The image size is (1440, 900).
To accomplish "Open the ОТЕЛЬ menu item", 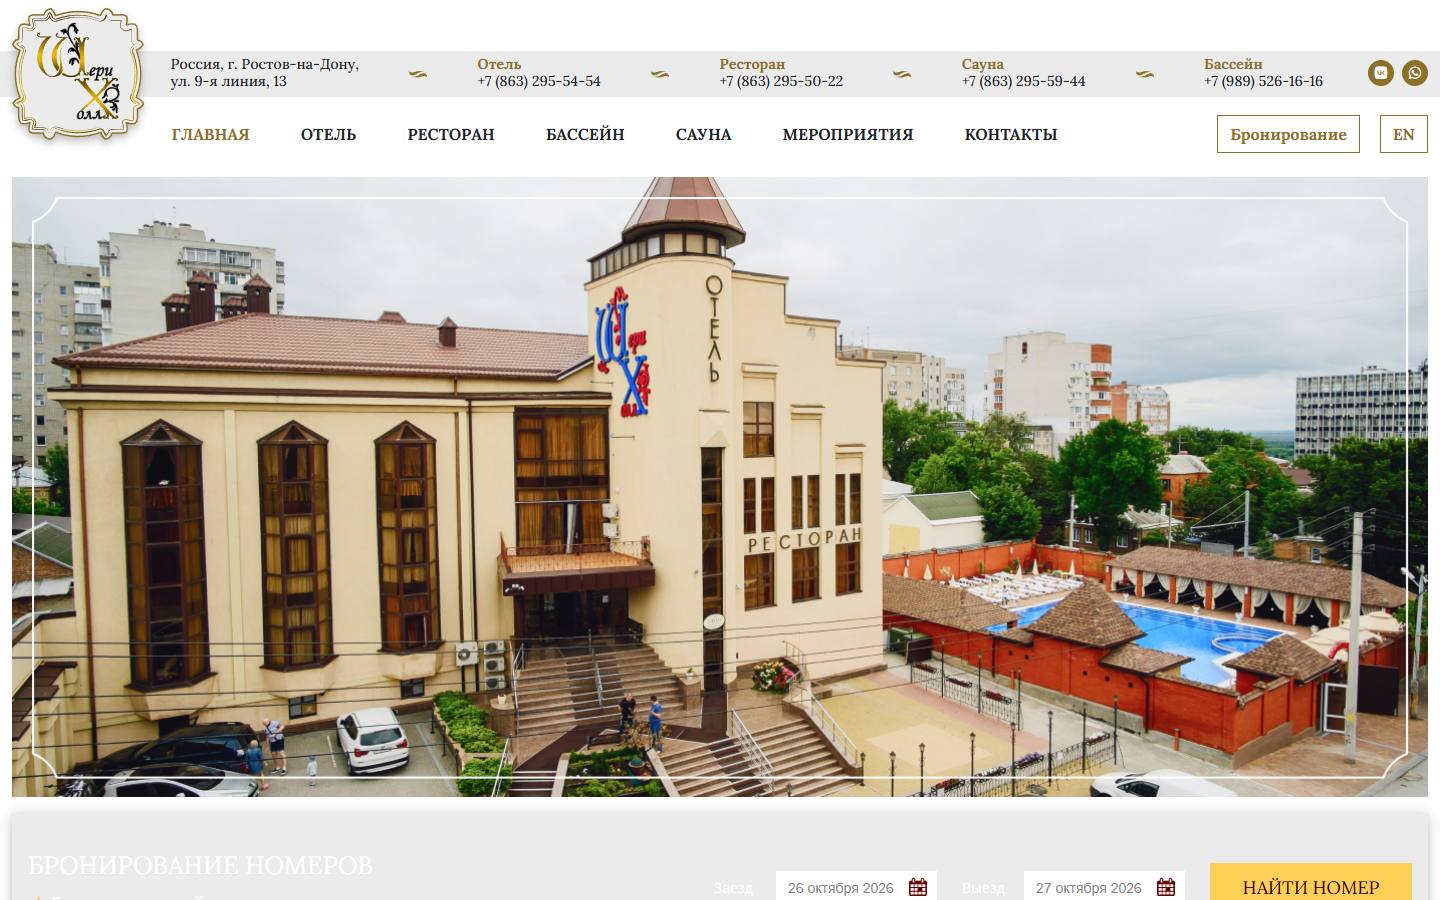I will click(328, 134).
